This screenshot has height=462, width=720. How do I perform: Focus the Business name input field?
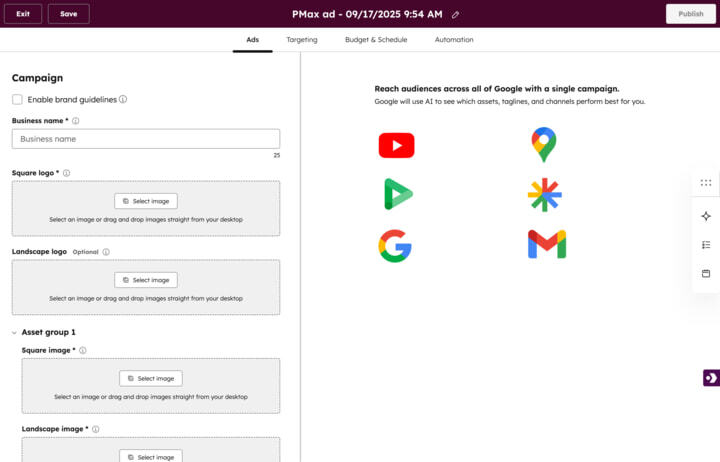point(146,139)
